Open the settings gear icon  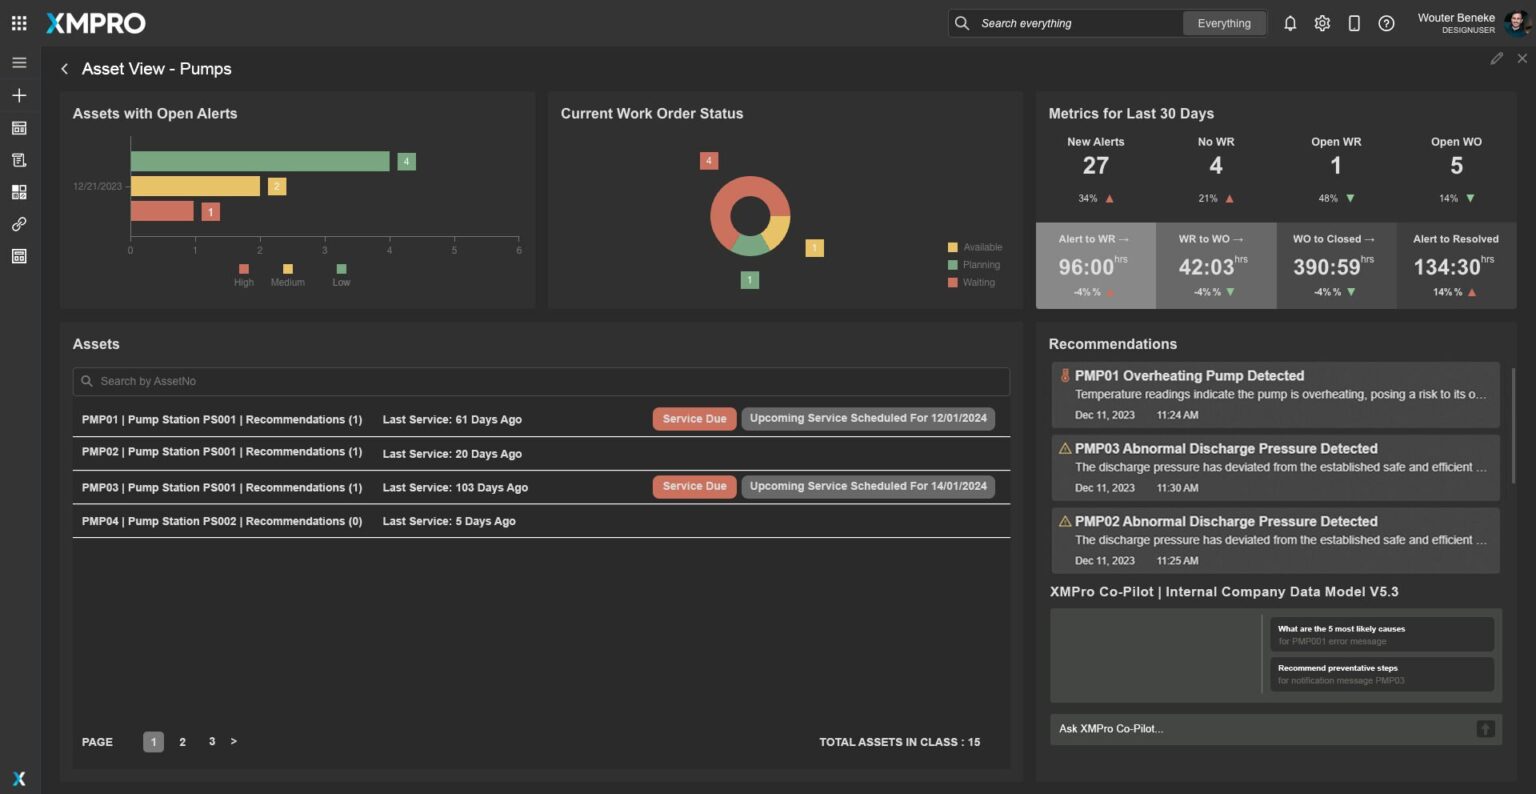click(1322, 23)
